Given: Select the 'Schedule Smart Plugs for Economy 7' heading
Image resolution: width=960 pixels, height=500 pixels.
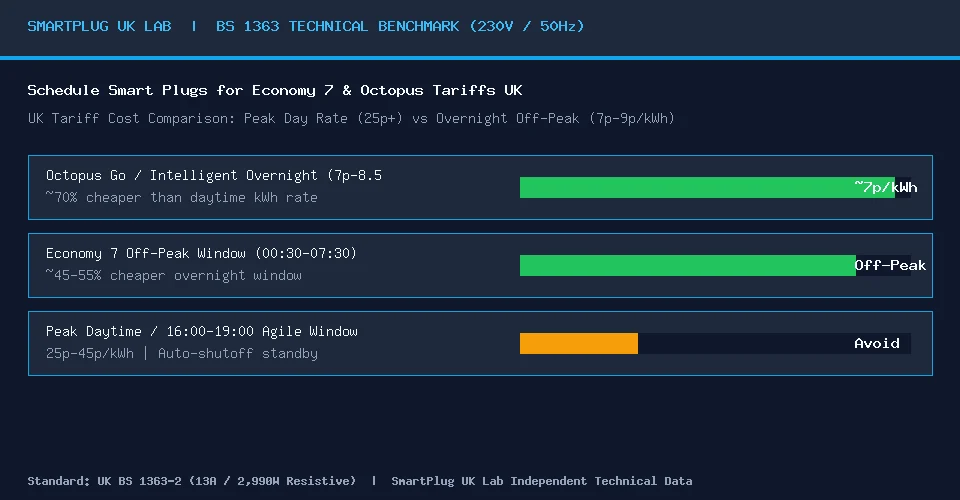Looking at the screenshot, I should [x=275, y=91].
